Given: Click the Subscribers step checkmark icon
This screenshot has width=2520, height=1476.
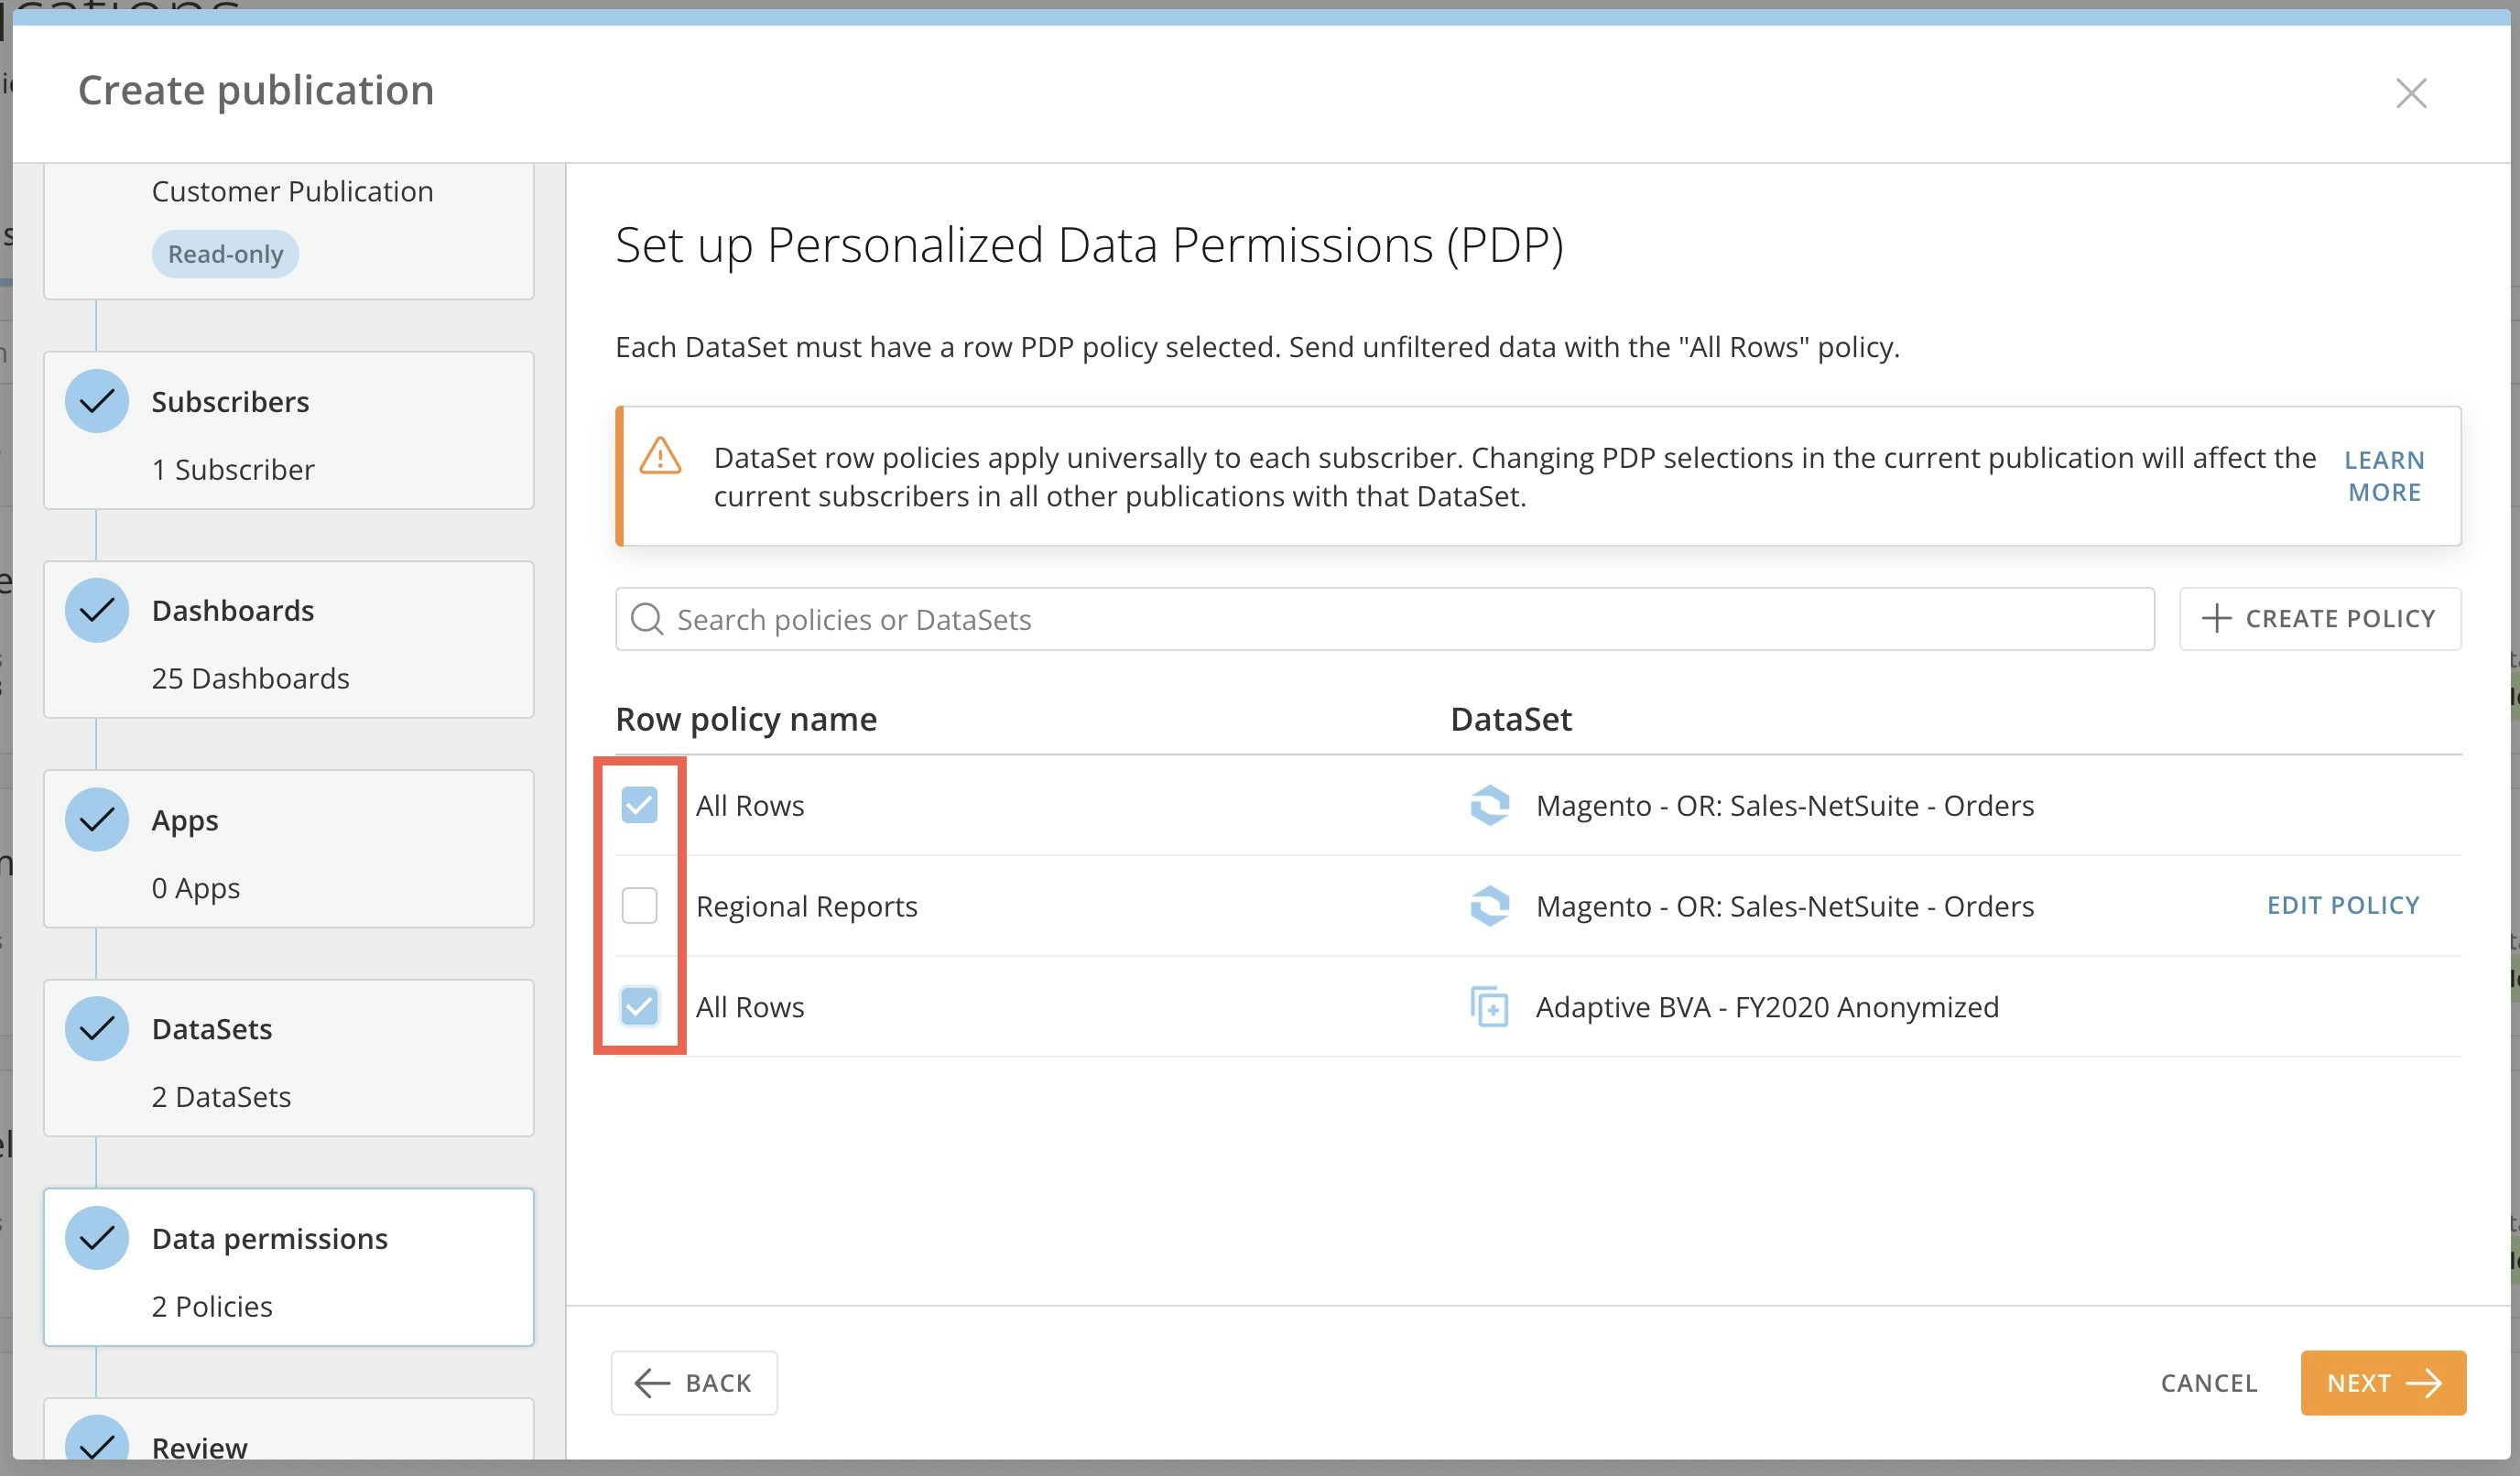Looking at the screenshot, I should tap(97, 402).
